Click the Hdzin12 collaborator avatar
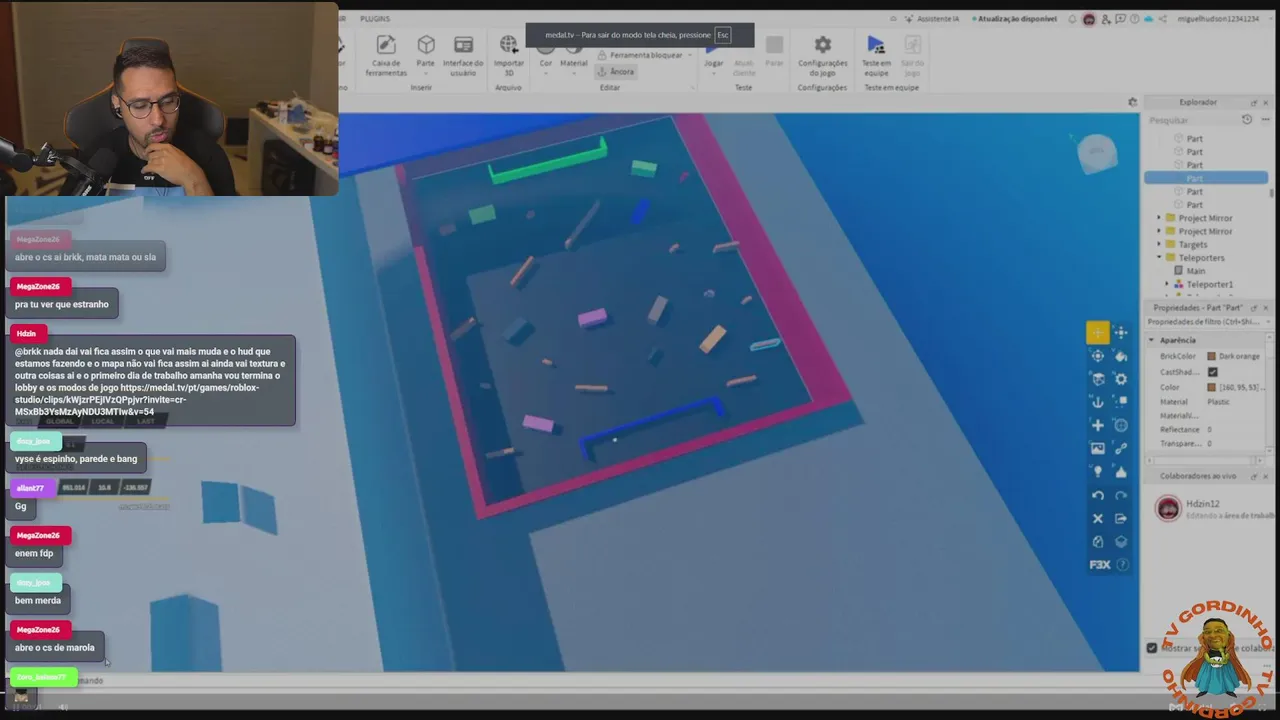 [x=1167, y=509]
